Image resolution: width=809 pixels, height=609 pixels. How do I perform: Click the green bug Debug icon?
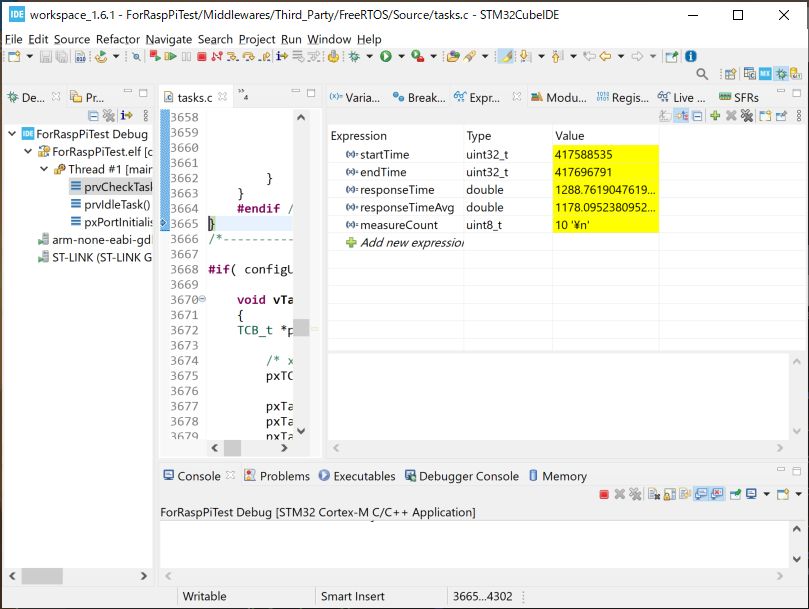pos(354,56)
